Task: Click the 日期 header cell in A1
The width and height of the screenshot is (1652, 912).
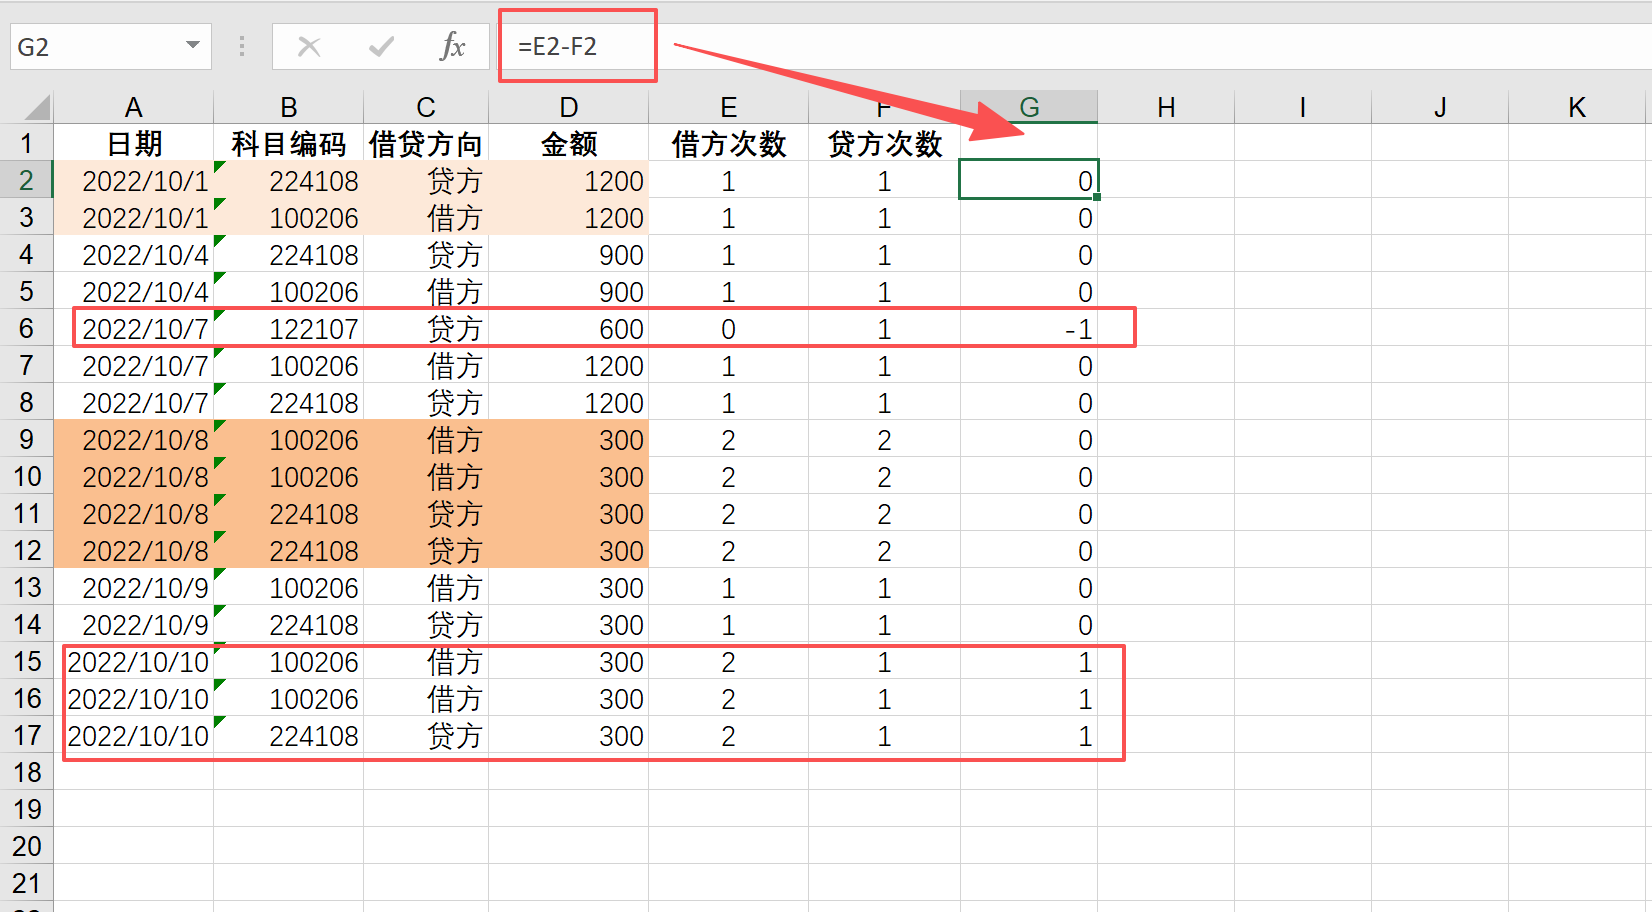Action: 134,143
